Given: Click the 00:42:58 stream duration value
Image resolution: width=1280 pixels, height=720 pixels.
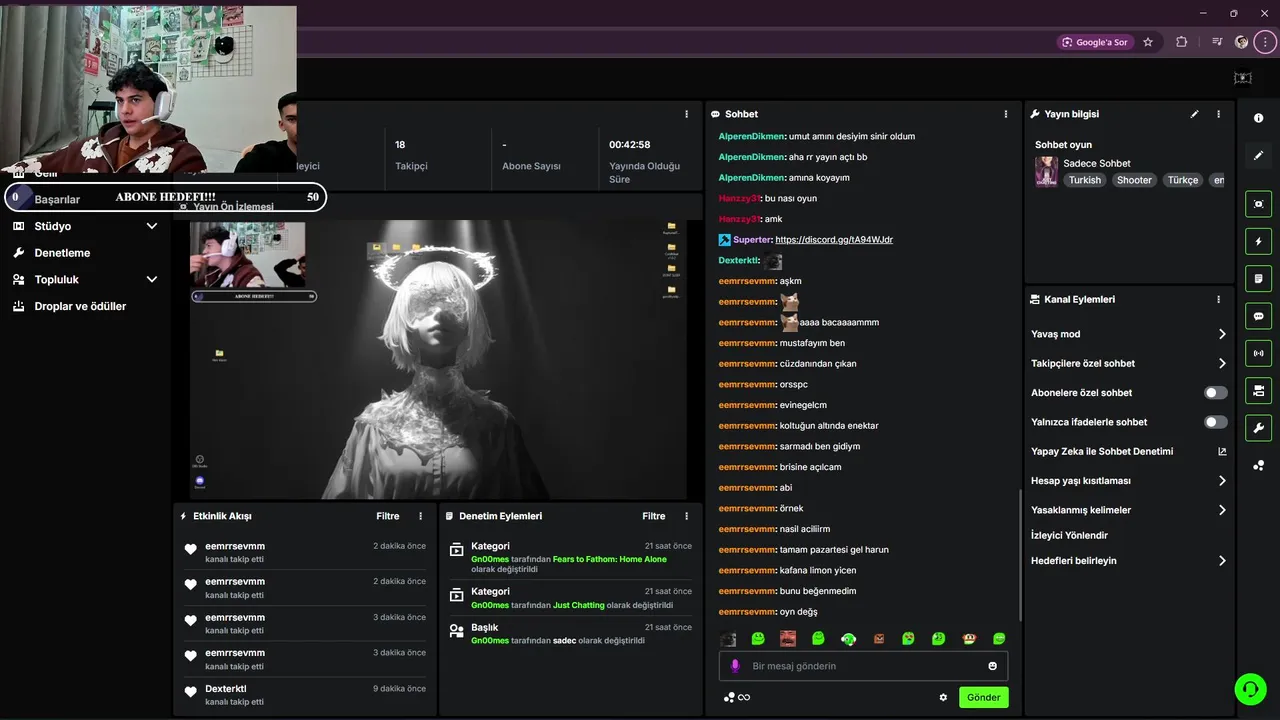Looking at the screenshot, I should [630, 144].
